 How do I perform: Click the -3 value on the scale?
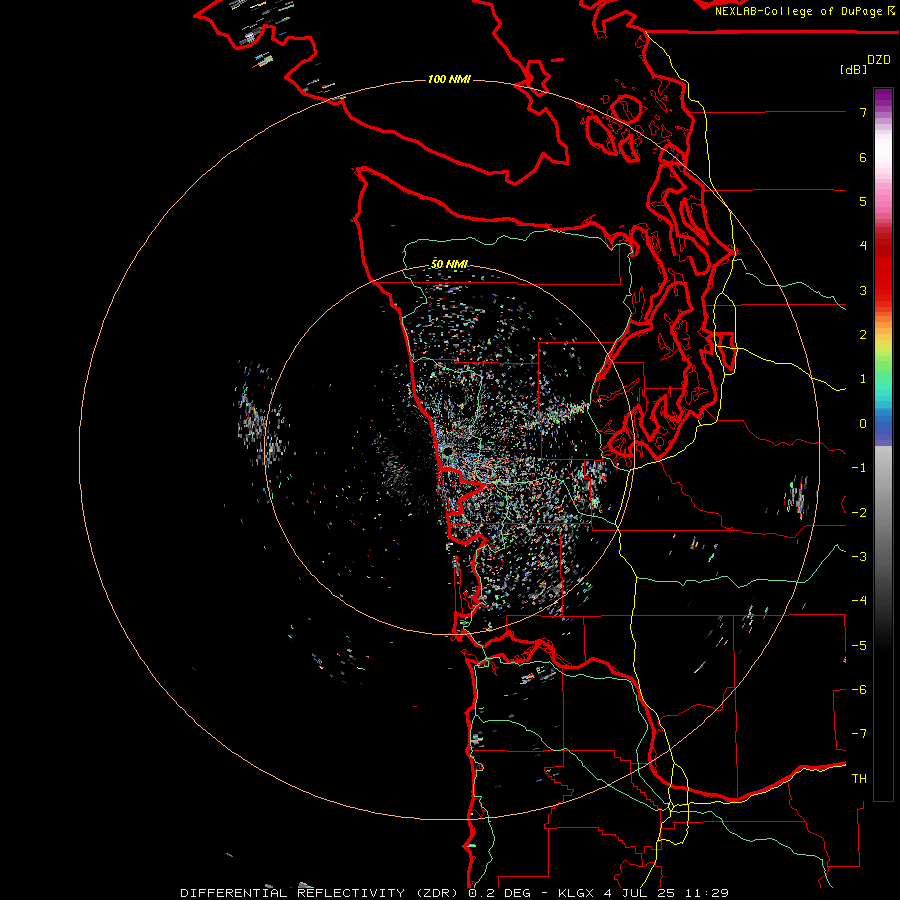point(859,557)
